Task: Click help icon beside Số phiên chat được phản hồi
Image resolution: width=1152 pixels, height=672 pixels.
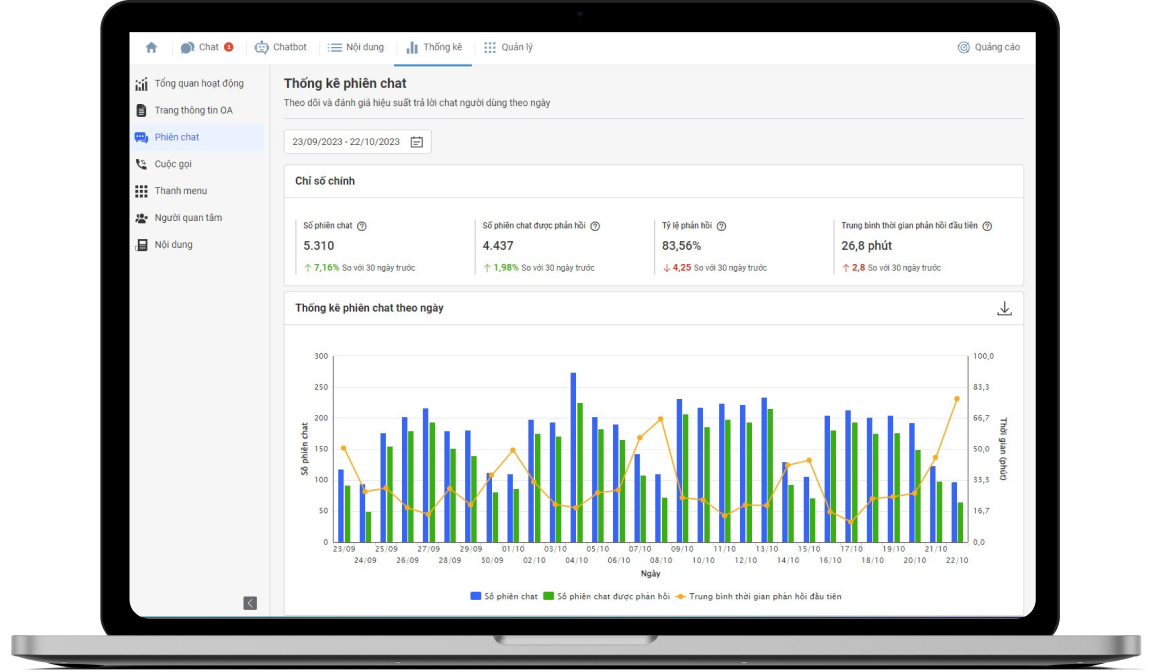Action: tap(595, 226)
